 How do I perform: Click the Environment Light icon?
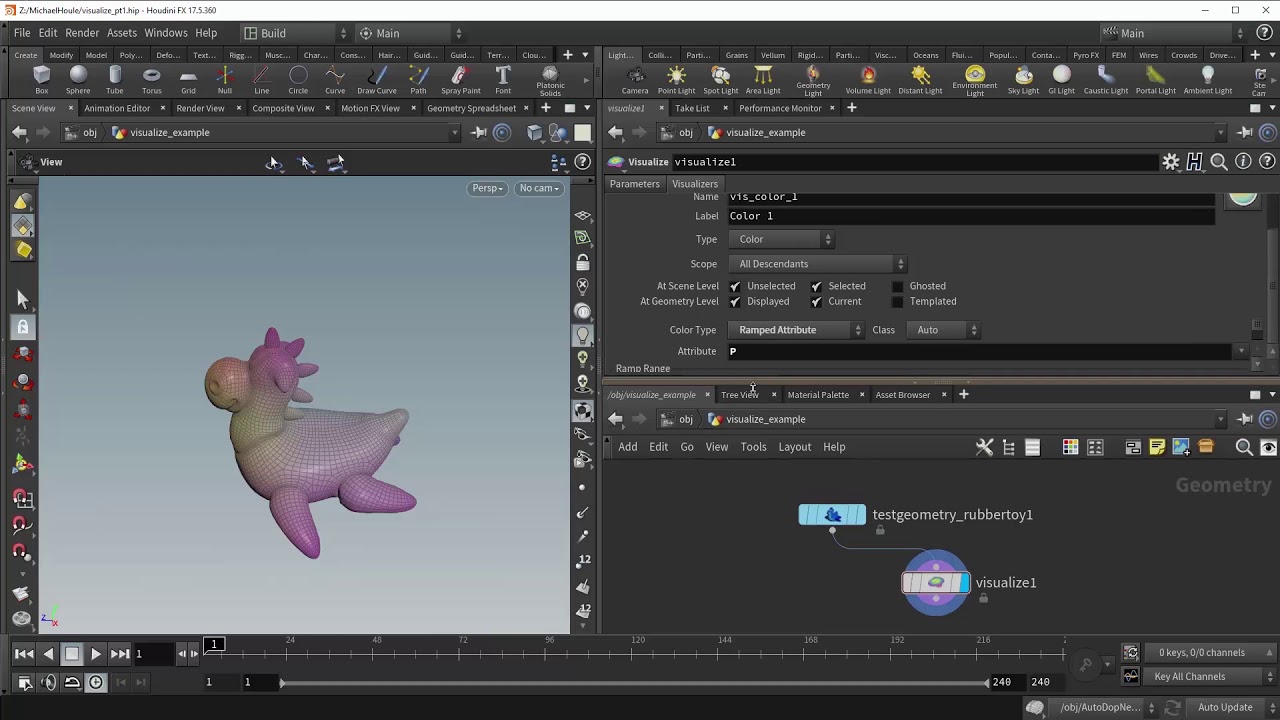974,77
